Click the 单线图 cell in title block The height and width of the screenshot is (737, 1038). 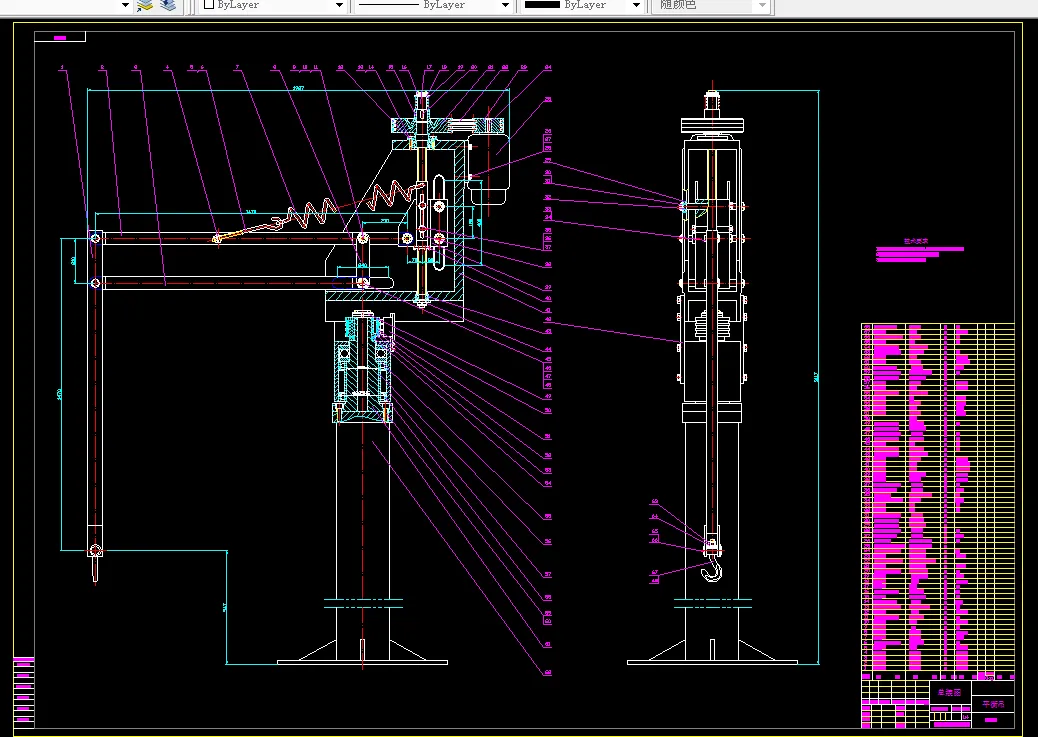coord(949,691)
